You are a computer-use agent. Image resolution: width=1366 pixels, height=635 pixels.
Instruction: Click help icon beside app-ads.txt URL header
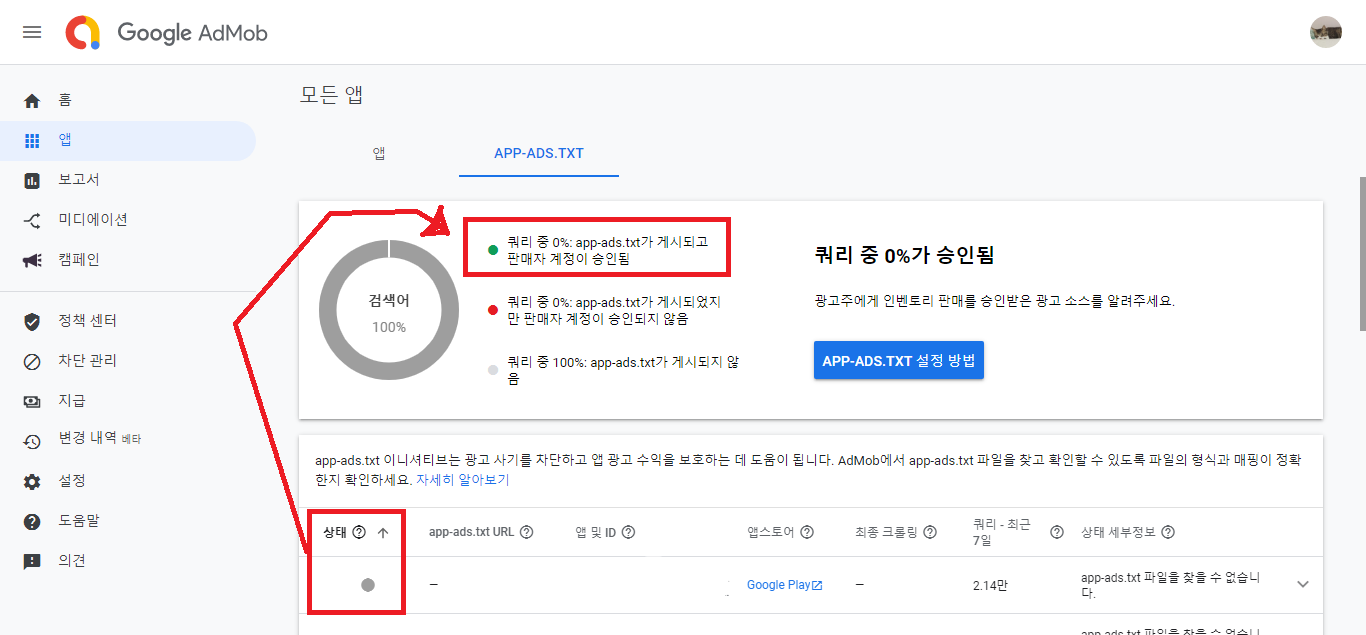(x=526, y=533)
